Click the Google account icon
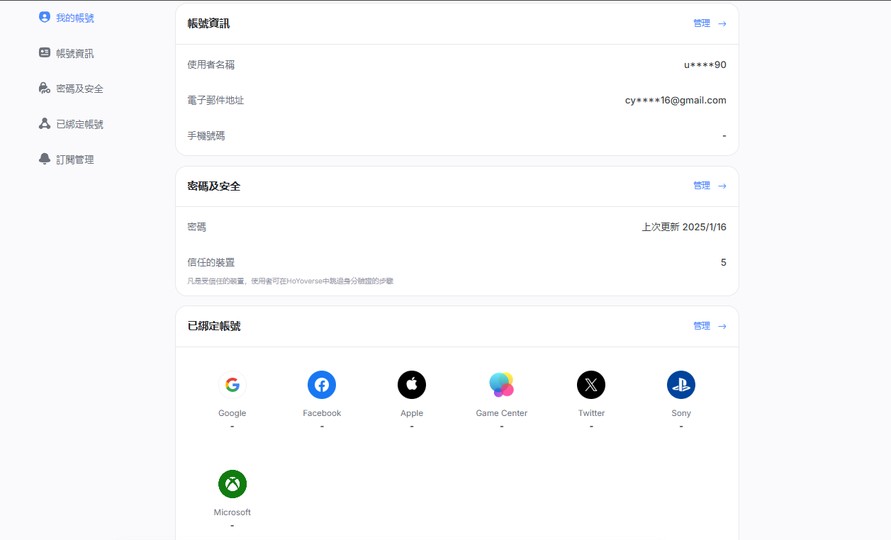 [232, 385]
